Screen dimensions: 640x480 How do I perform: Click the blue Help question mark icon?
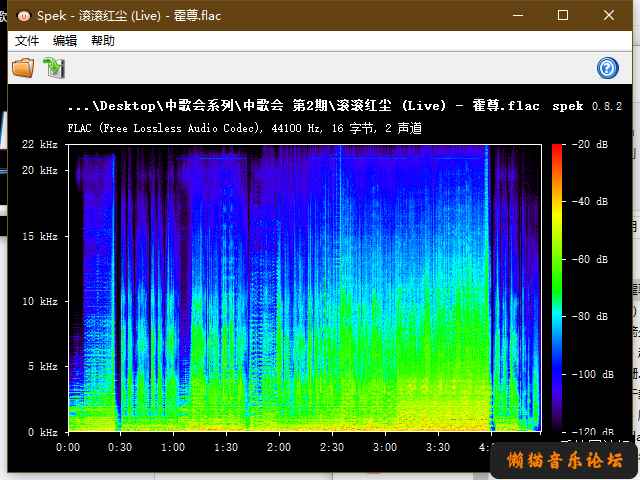(607, 68)
